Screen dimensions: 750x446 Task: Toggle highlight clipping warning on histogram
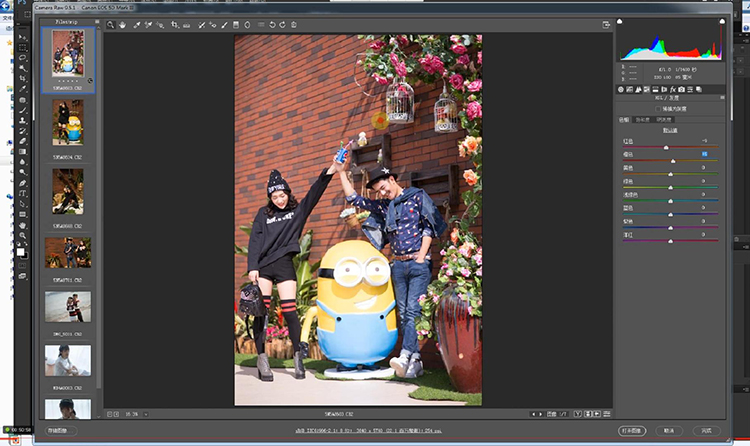[722, 21]
